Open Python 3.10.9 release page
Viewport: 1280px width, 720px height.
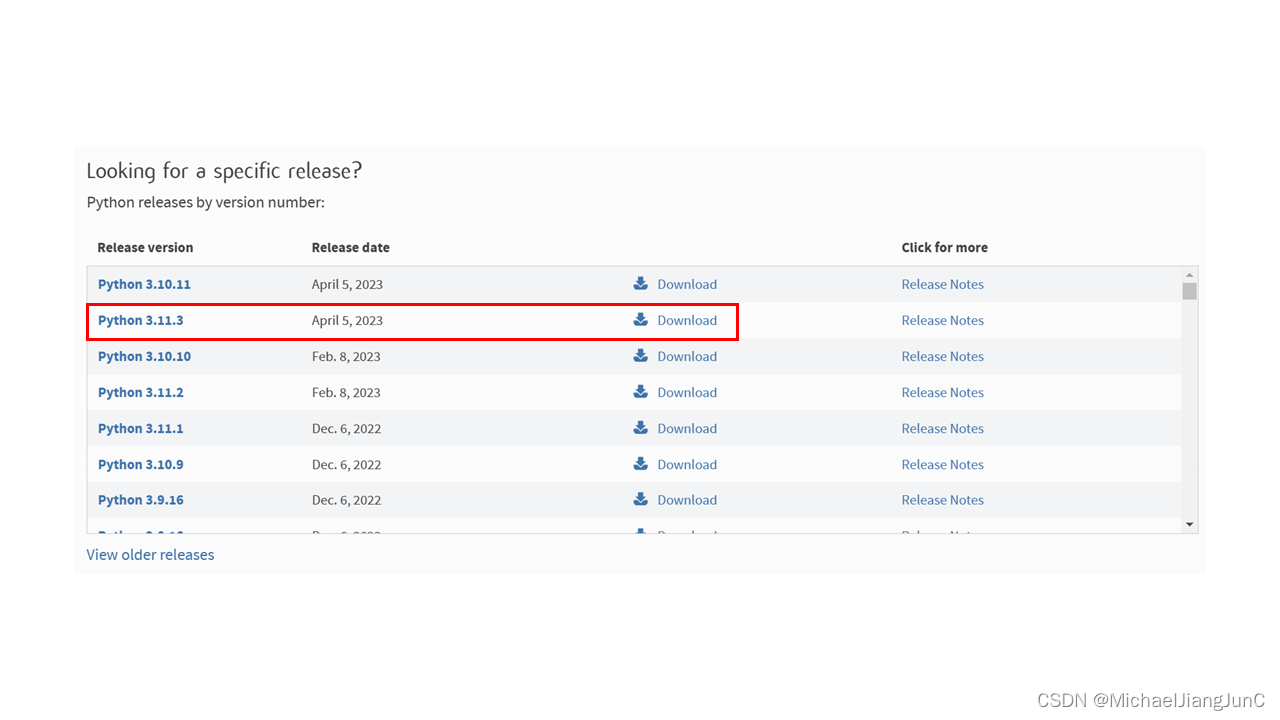(x=141, y=464)
